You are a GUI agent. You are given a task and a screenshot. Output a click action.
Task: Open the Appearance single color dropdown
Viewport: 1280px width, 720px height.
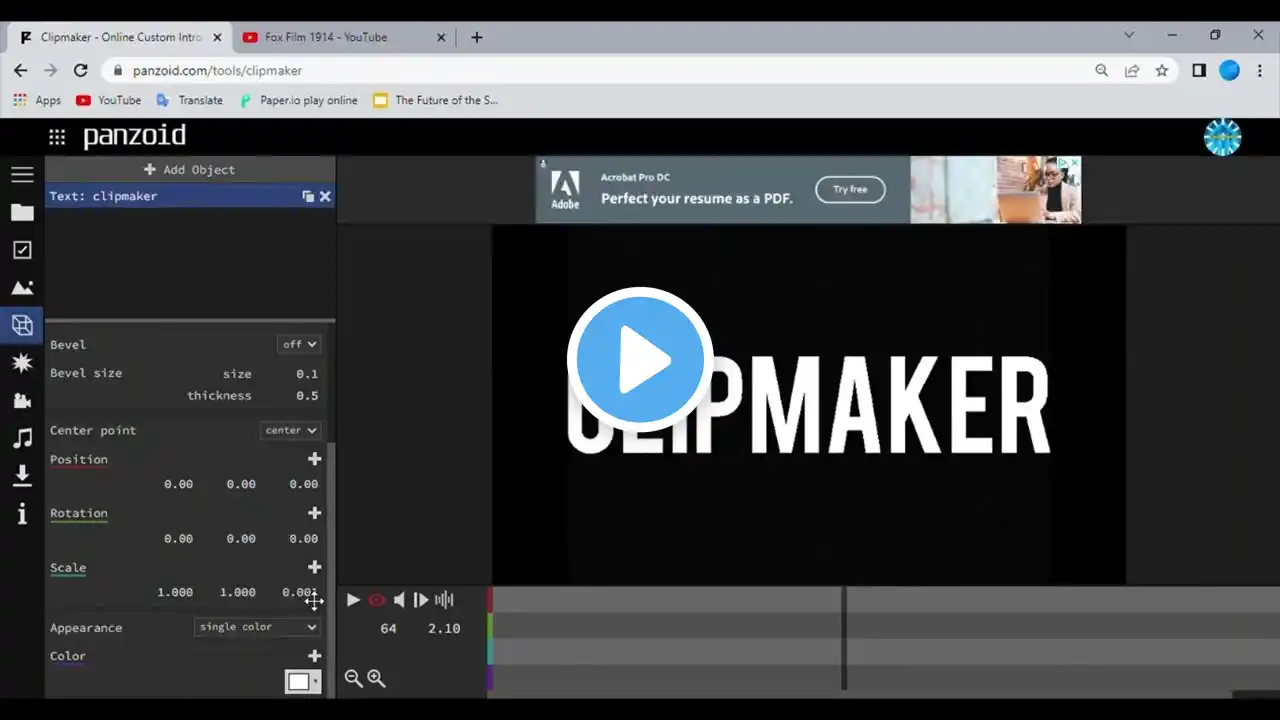coord(257,627)
